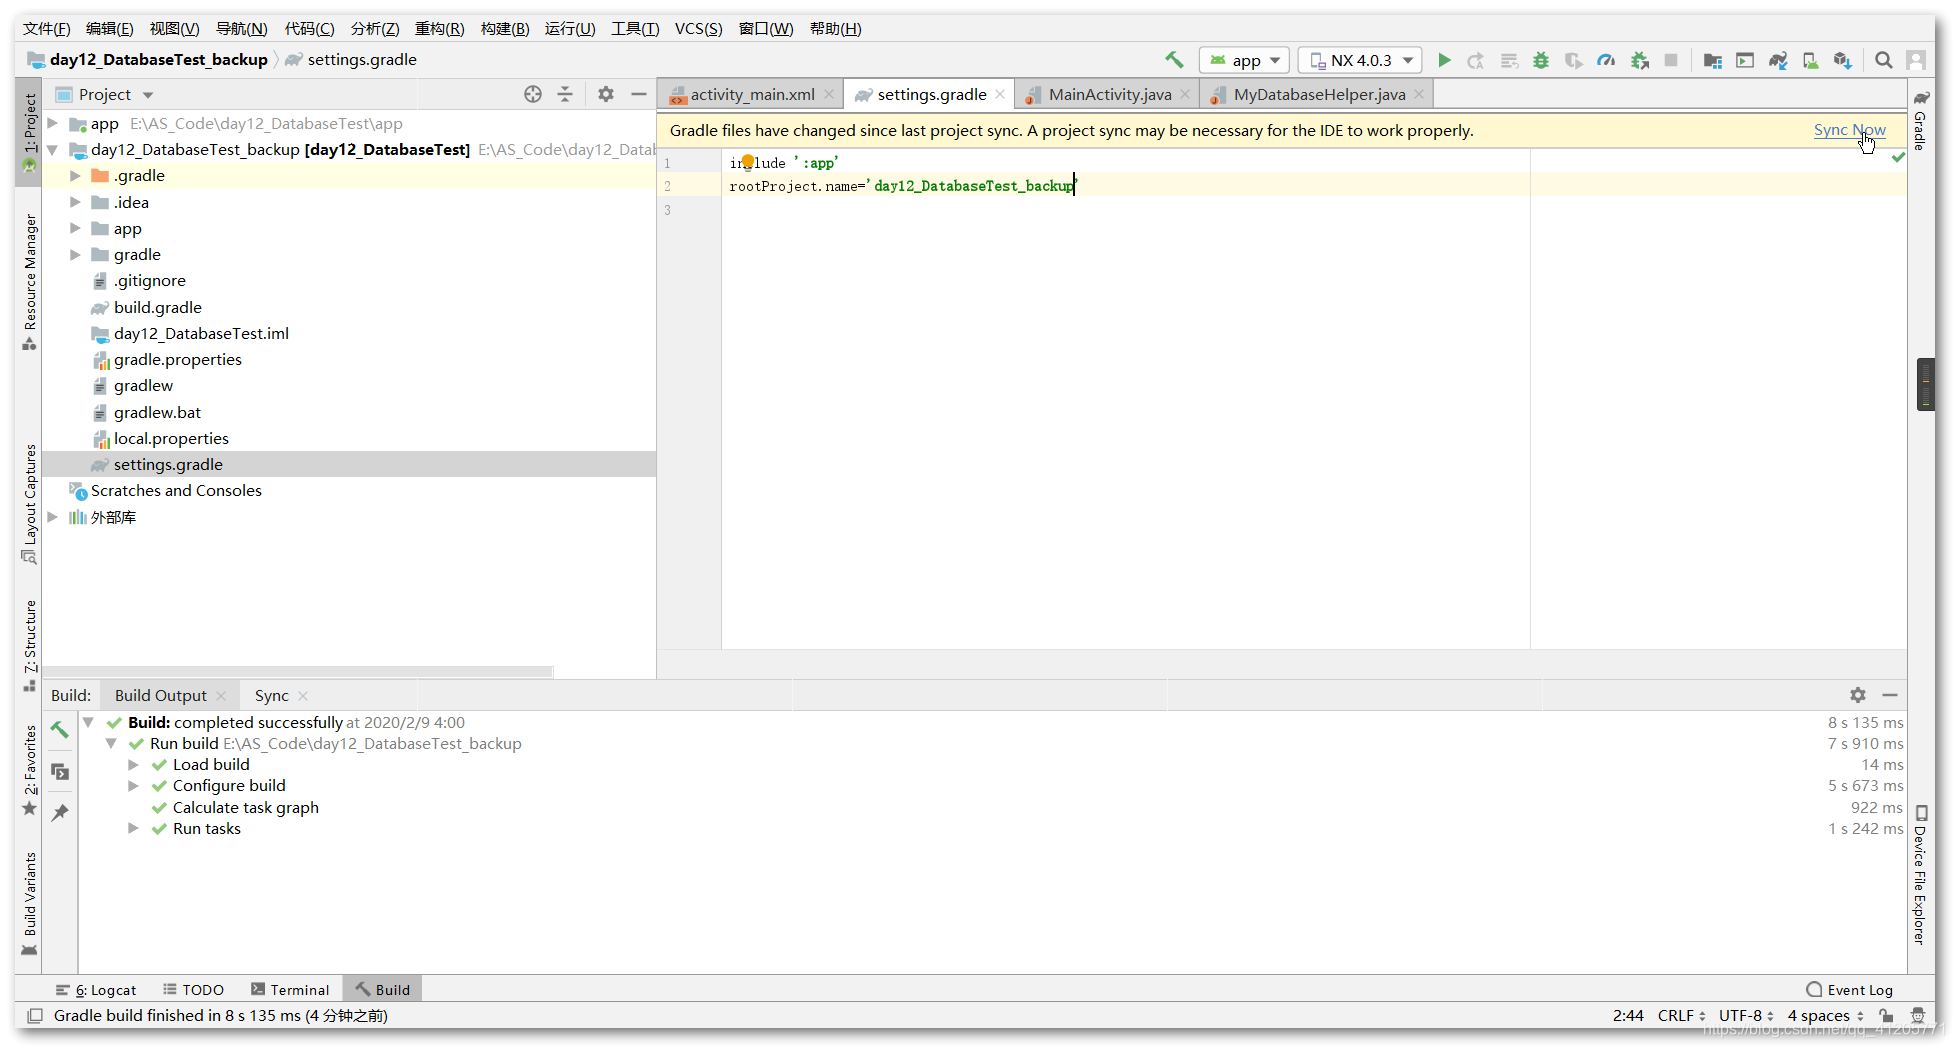
Task: Open the Profiler gauge icon
Action: point(1606,60)
